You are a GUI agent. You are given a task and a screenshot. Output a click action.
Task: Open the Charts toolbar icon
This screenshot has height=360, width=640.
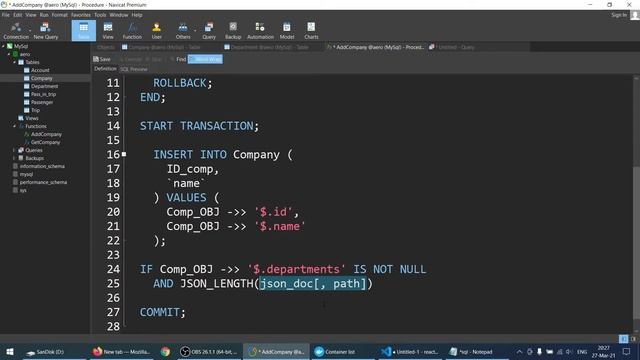click(311, 31)
